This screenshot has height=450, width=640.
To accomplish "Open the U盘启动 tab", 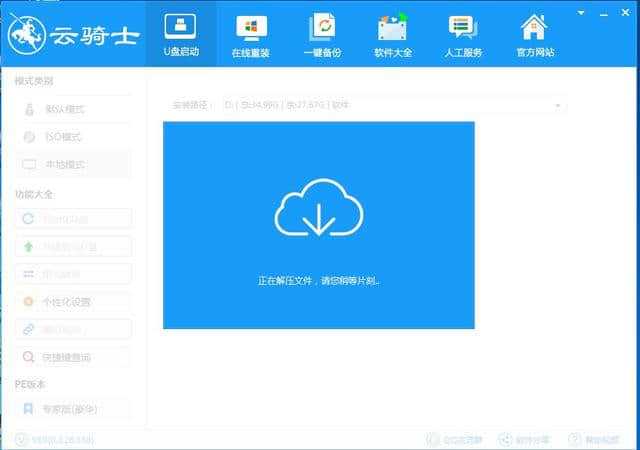I will point(181,34).
